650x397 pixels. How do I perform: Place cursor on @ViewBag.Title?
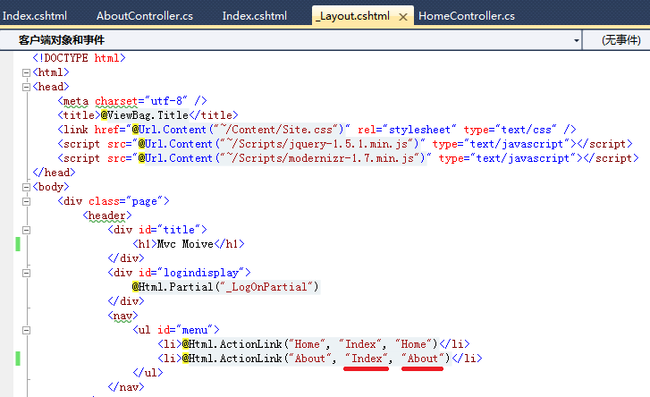click(145, 115)
